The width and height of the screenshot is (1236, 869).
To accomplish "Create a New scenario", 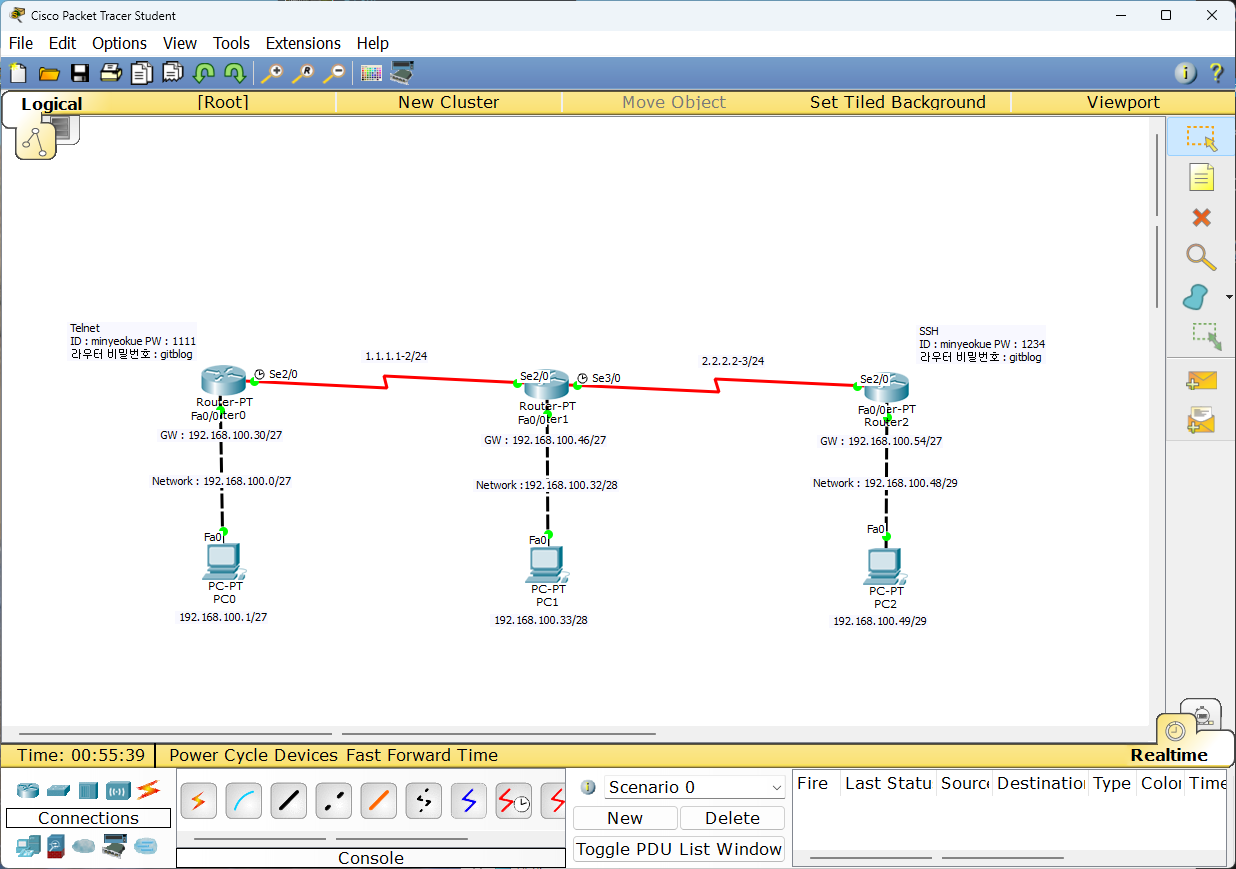I will click(x=625, y=818).
